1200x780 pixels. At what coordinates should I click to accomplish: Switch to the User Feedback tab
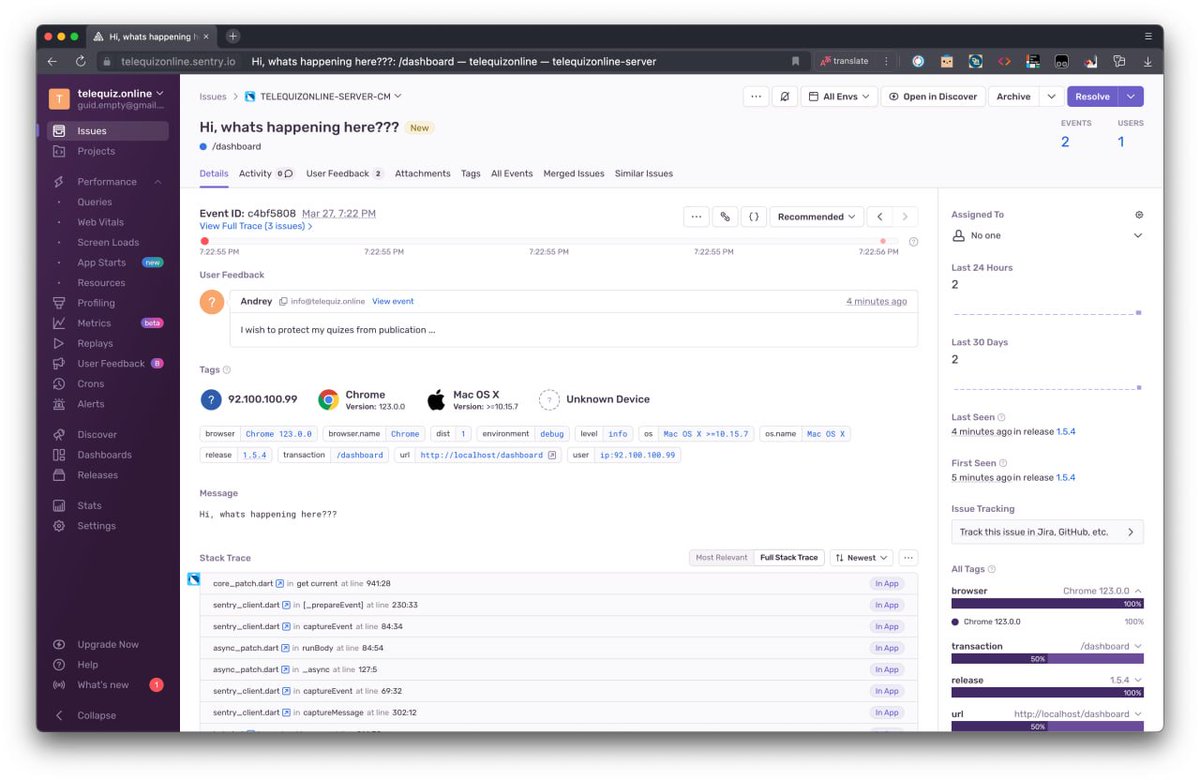[344, 174]
